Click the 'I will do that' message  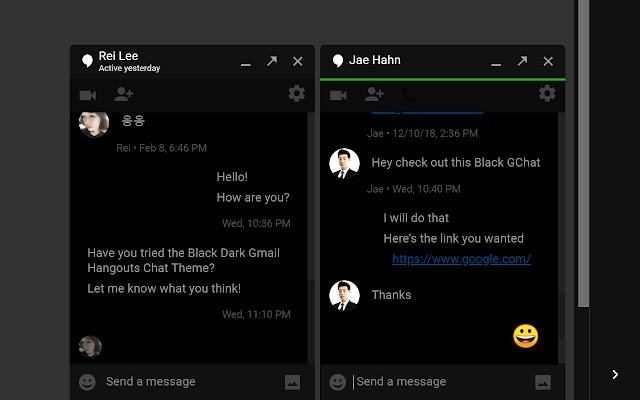click(x=416, y=218)
